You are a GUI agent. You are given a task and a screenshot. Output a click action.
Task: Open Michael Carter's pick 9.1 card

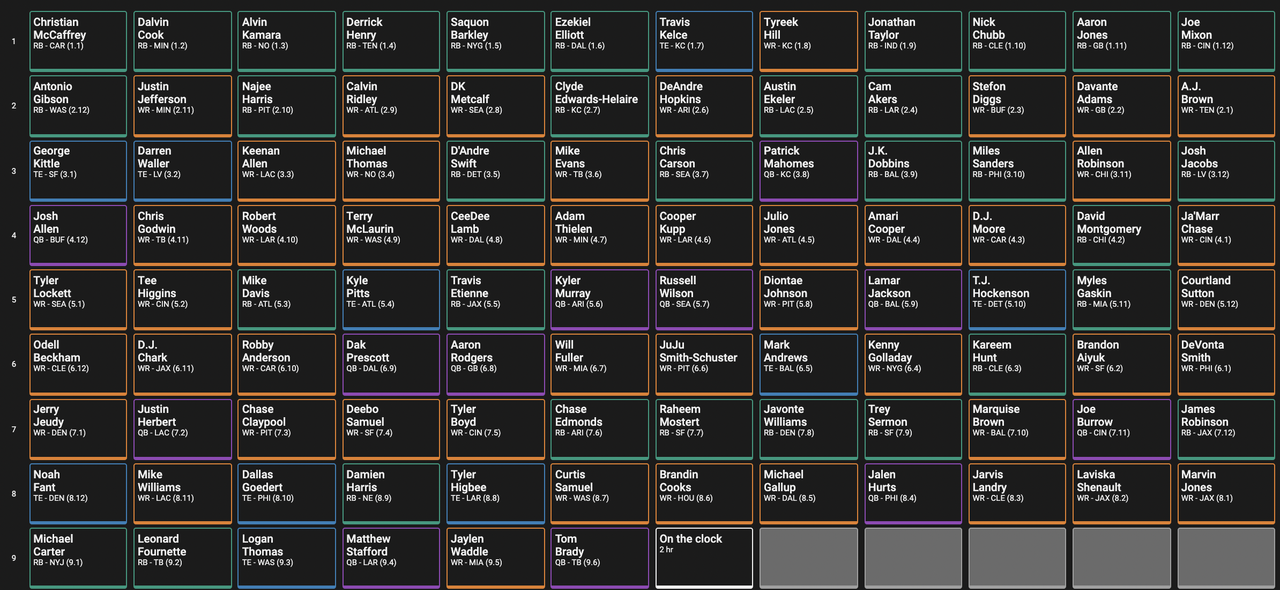click(x=79, y=558)
